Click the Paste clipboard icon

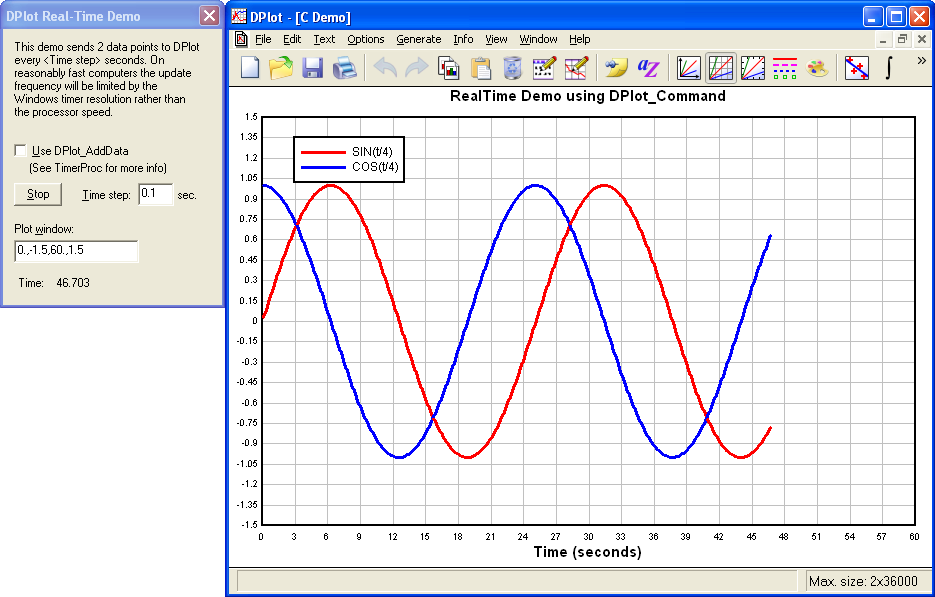pos(480,67)
